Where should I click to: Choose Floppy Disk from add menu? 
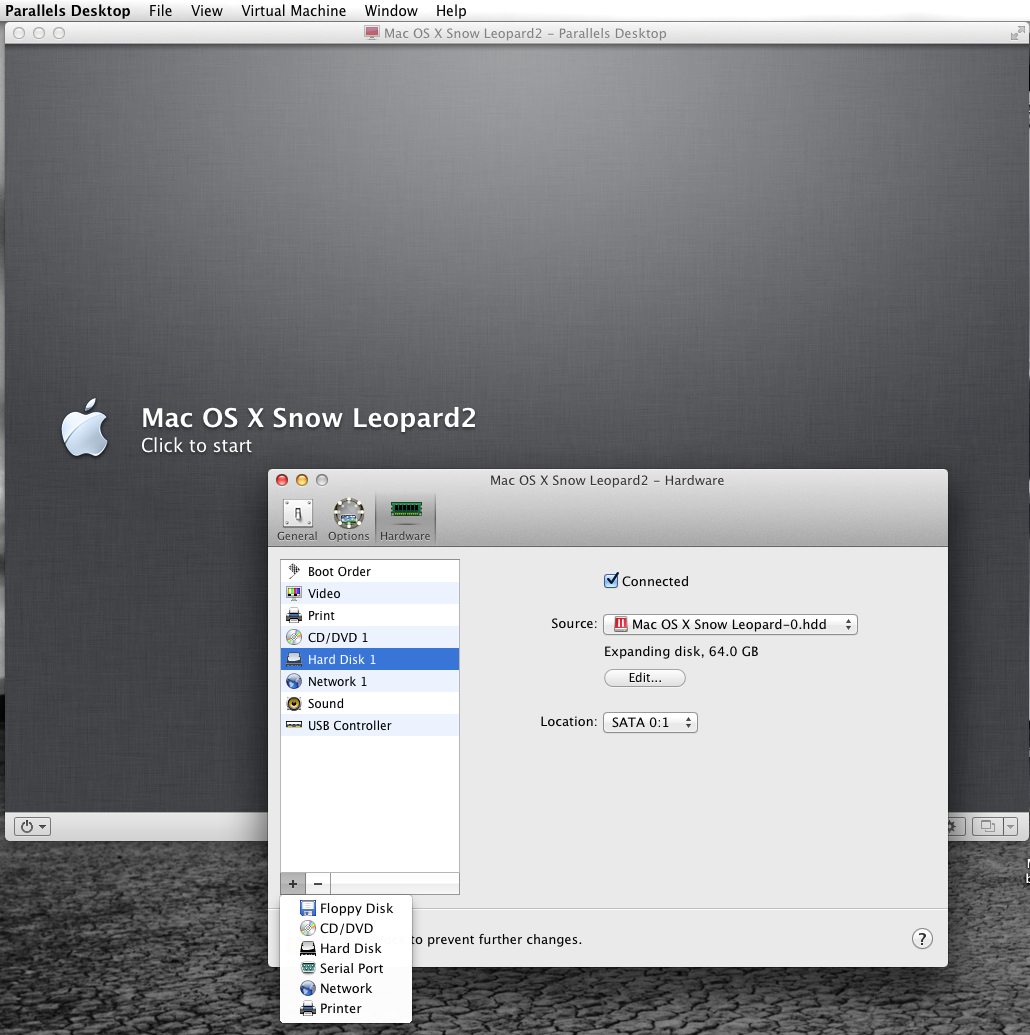coord(346,908)
